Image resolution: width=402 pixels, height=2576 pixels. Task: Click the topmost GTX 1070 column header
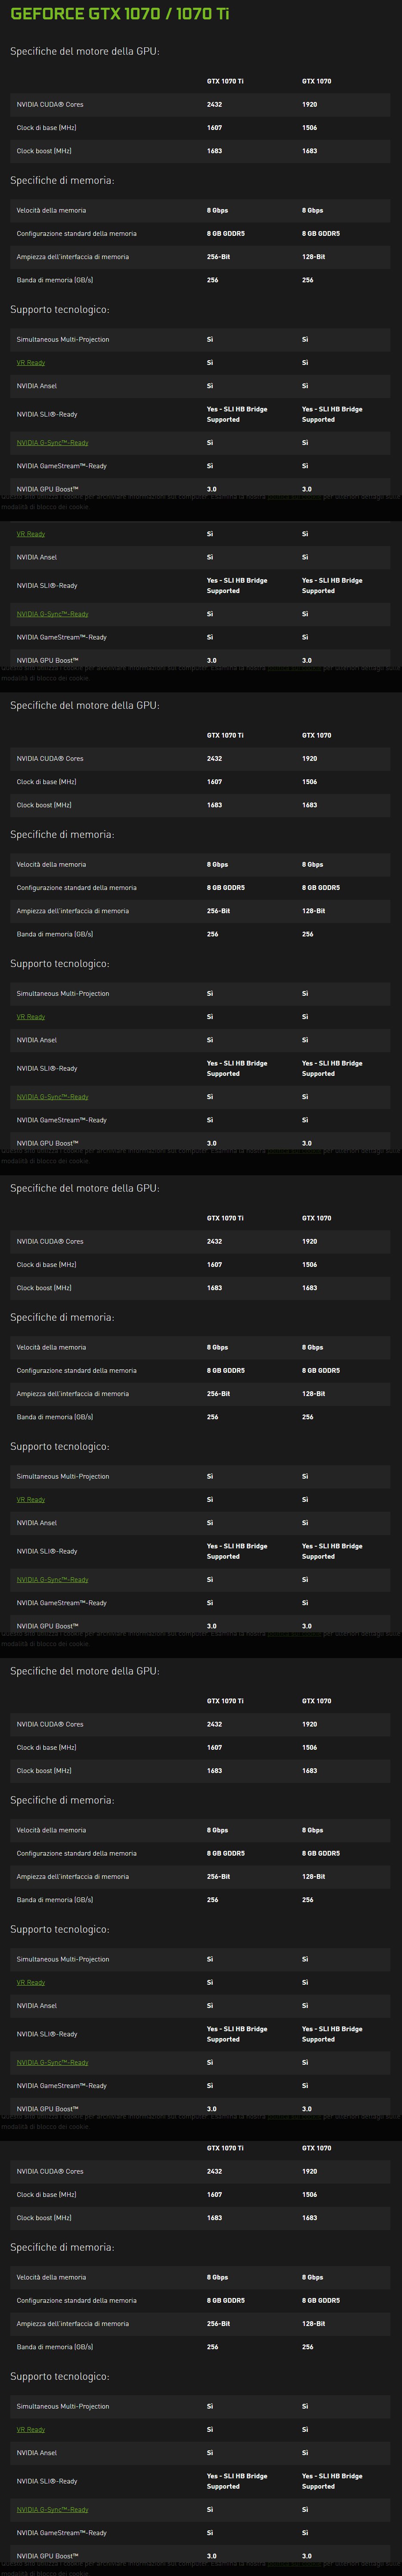(317, 81)
